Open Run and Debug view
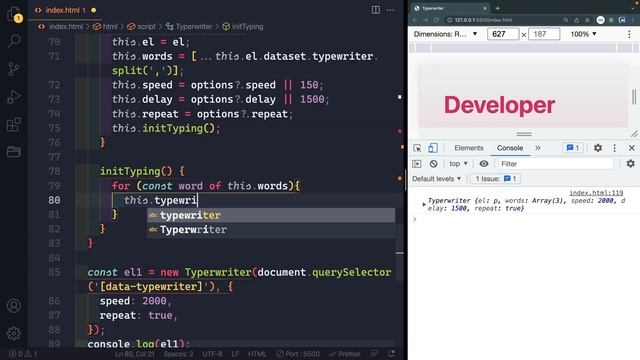 pos(14,97)
